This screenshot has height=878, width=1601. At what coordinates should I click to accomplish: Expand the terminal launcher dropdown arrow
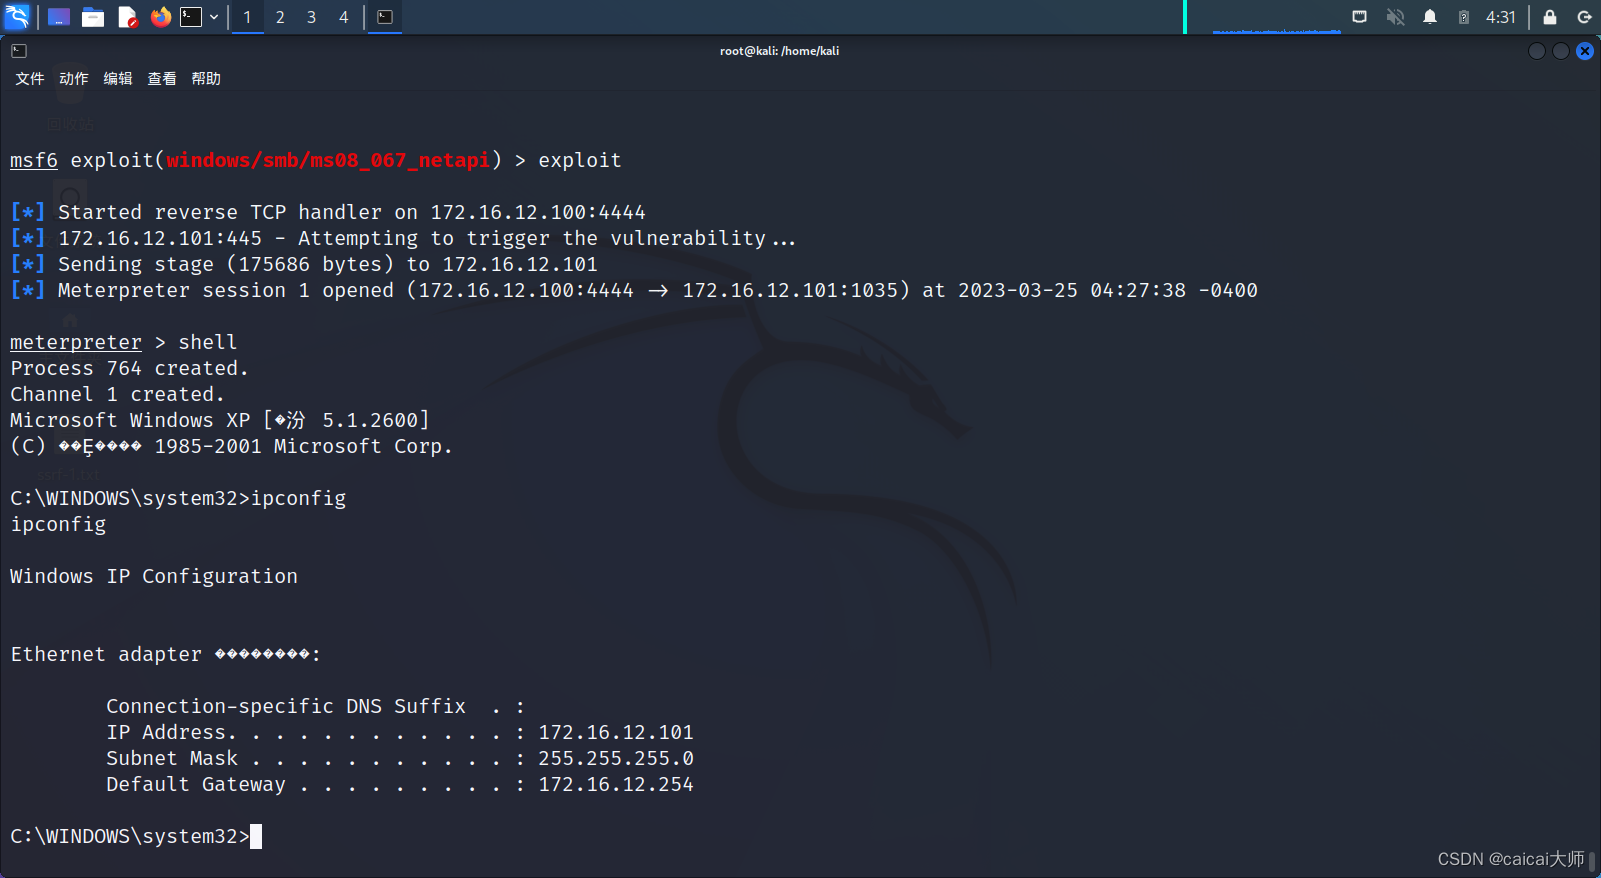pos(214,17)
